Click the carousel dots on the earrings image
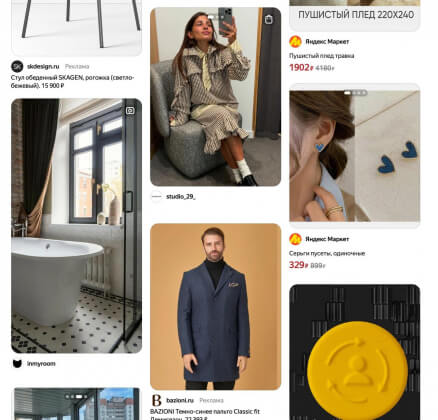Screen dimensions: 438x420 coord(355,93)
